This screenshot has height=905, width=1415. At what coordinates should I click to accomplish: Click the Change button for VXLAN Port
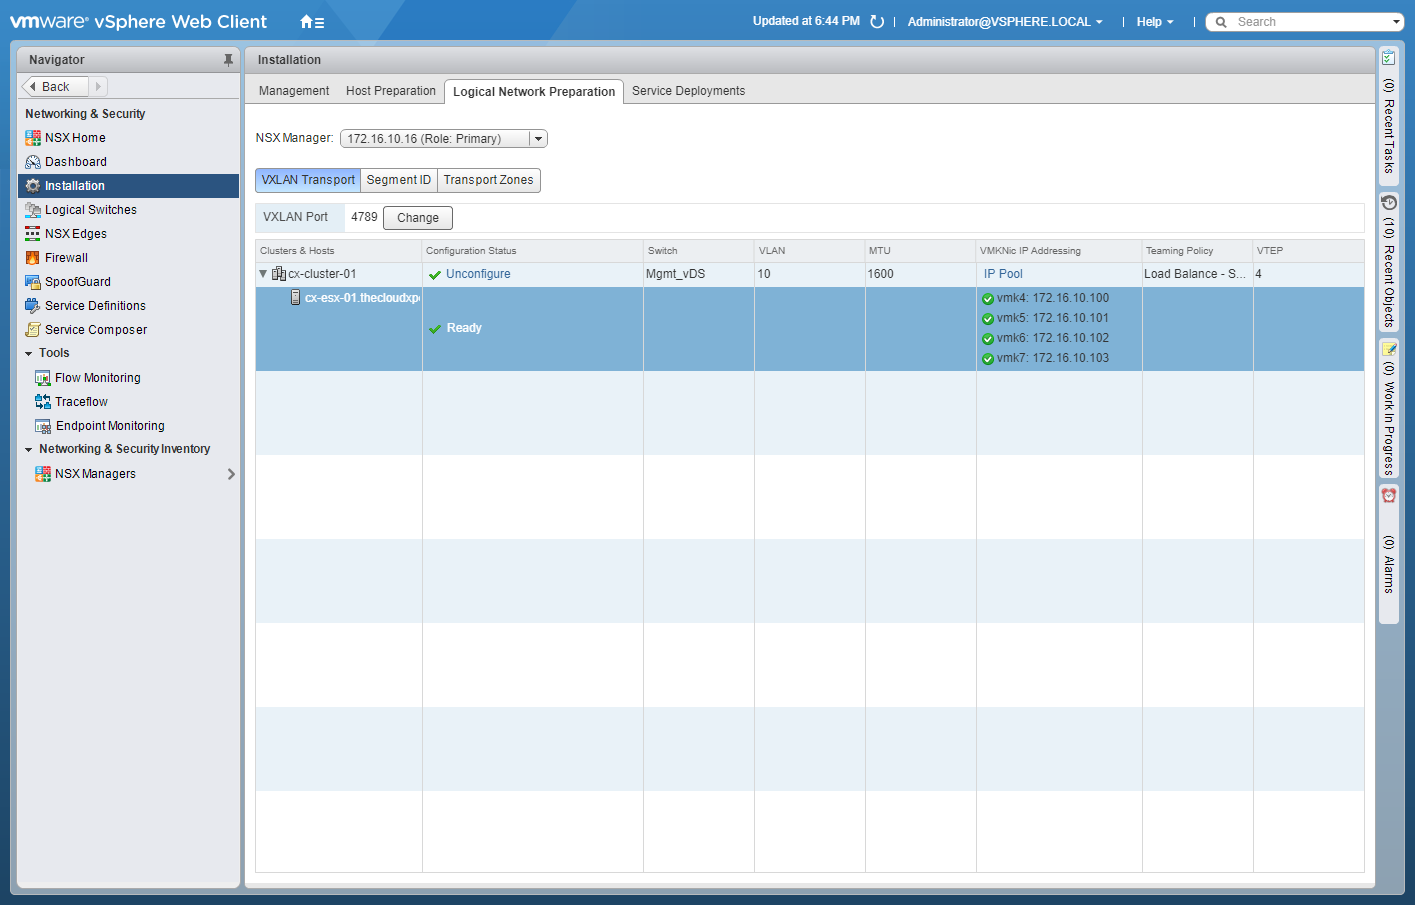(x=417, y=218)
